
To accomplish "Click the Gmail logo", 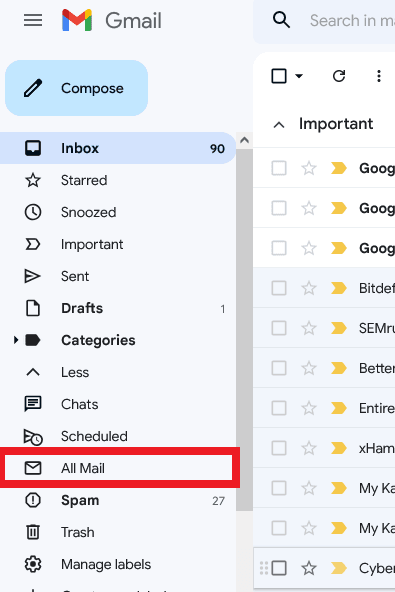I will pos(112,20).
